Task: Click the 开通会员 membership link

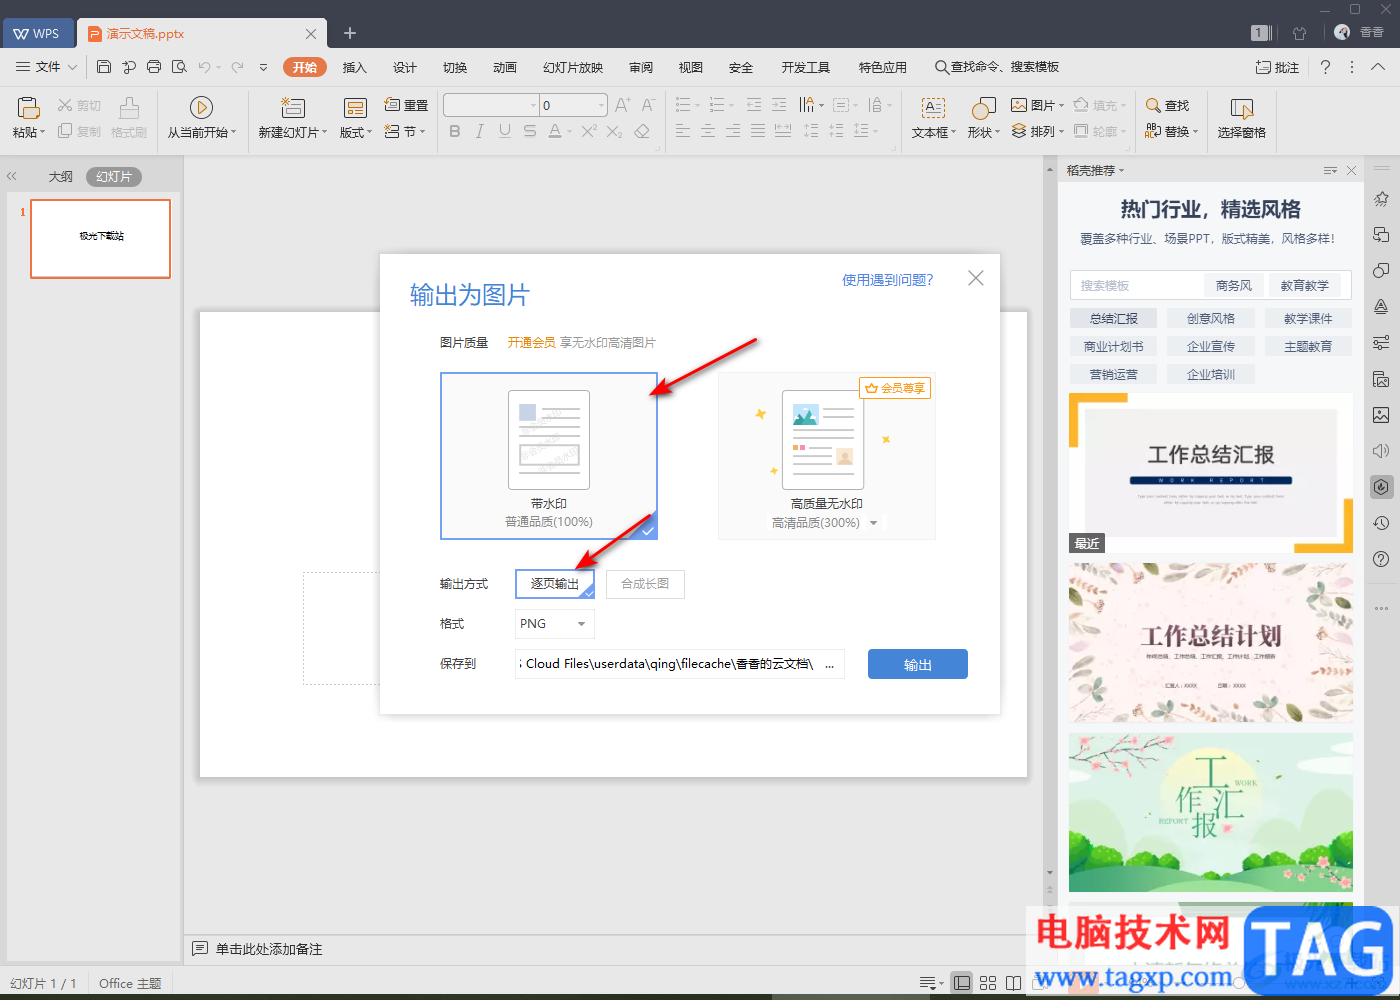Action: 531,342
